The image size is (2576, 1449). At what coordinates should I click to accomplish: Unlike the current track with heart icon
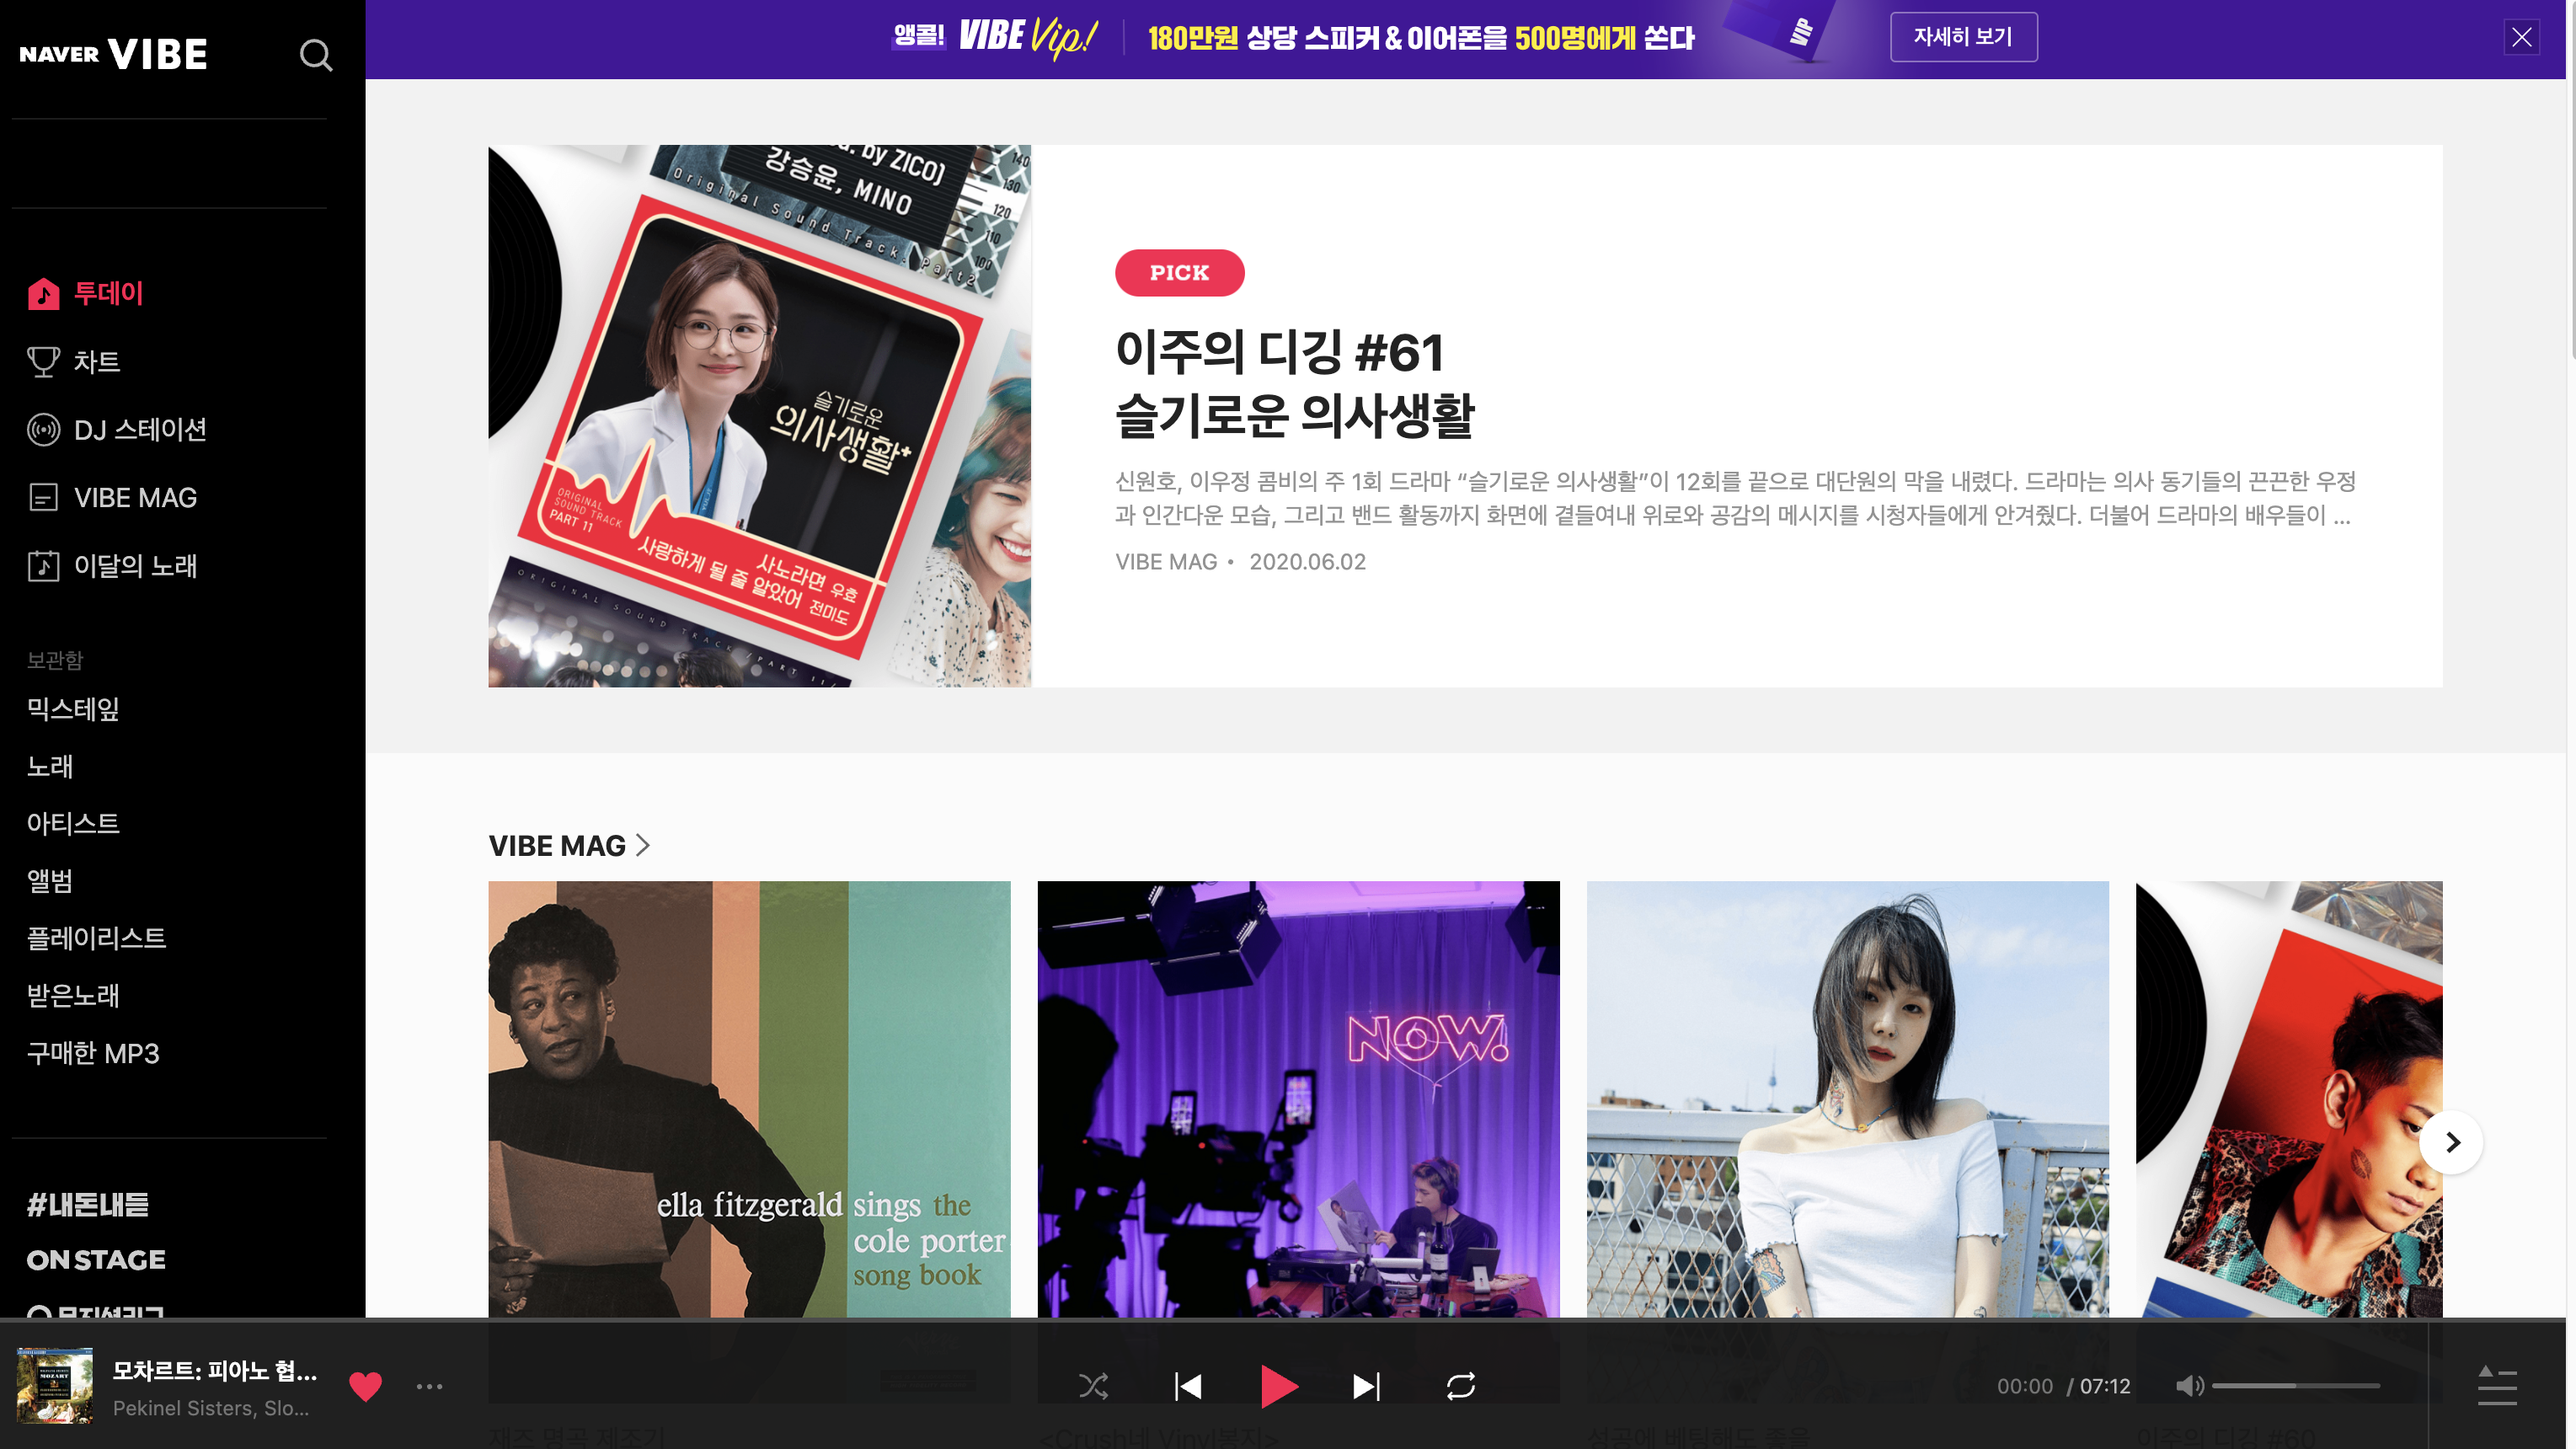pos(365,1386)
